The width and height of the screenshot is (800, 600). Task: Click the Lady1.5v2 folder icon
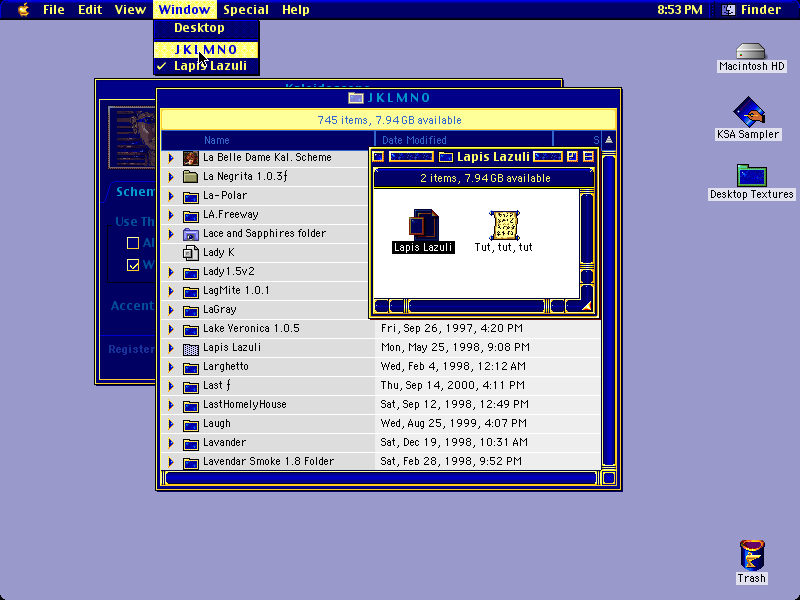[x=190, y=272]
